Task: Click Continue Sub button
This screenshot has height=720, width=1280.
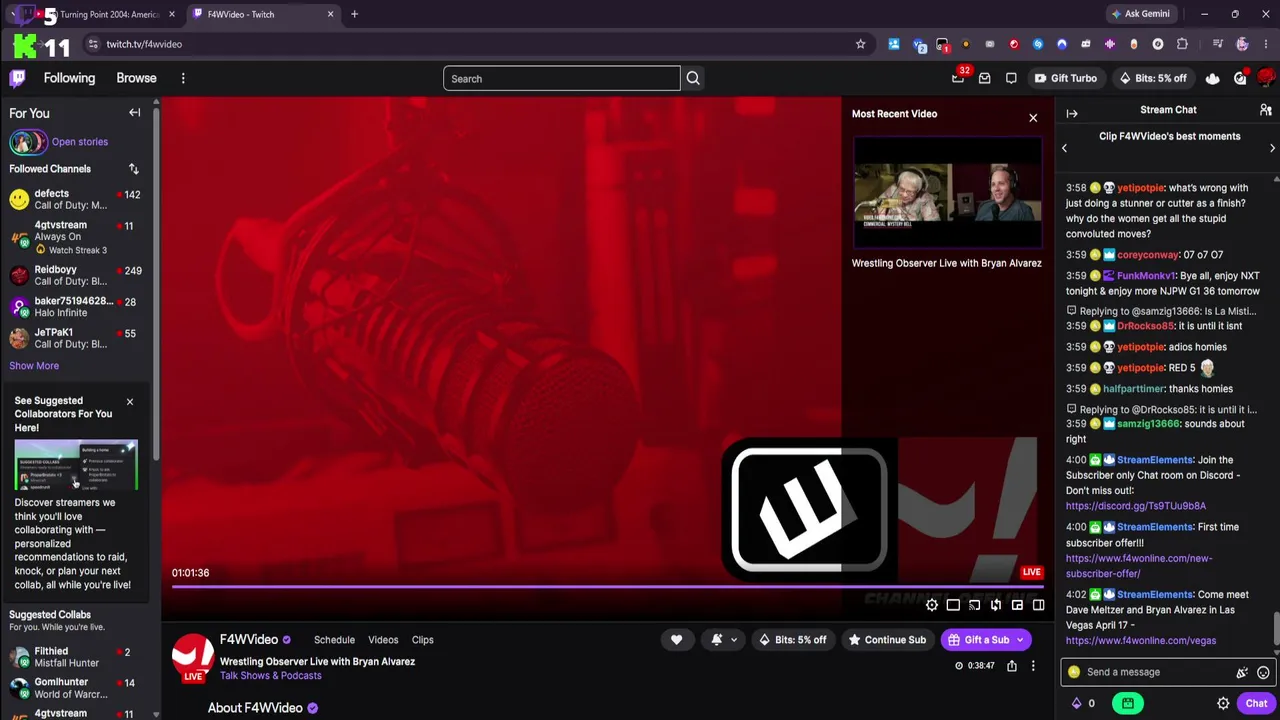Action: pyautogui.click(x=887, y=640)
